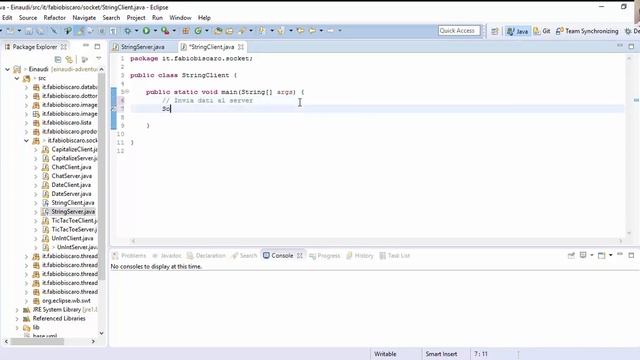The width and height of the screenshot is (640, 360).
Task: Open Display Selected Console dropdown arrow
Action: pos(592,256)
